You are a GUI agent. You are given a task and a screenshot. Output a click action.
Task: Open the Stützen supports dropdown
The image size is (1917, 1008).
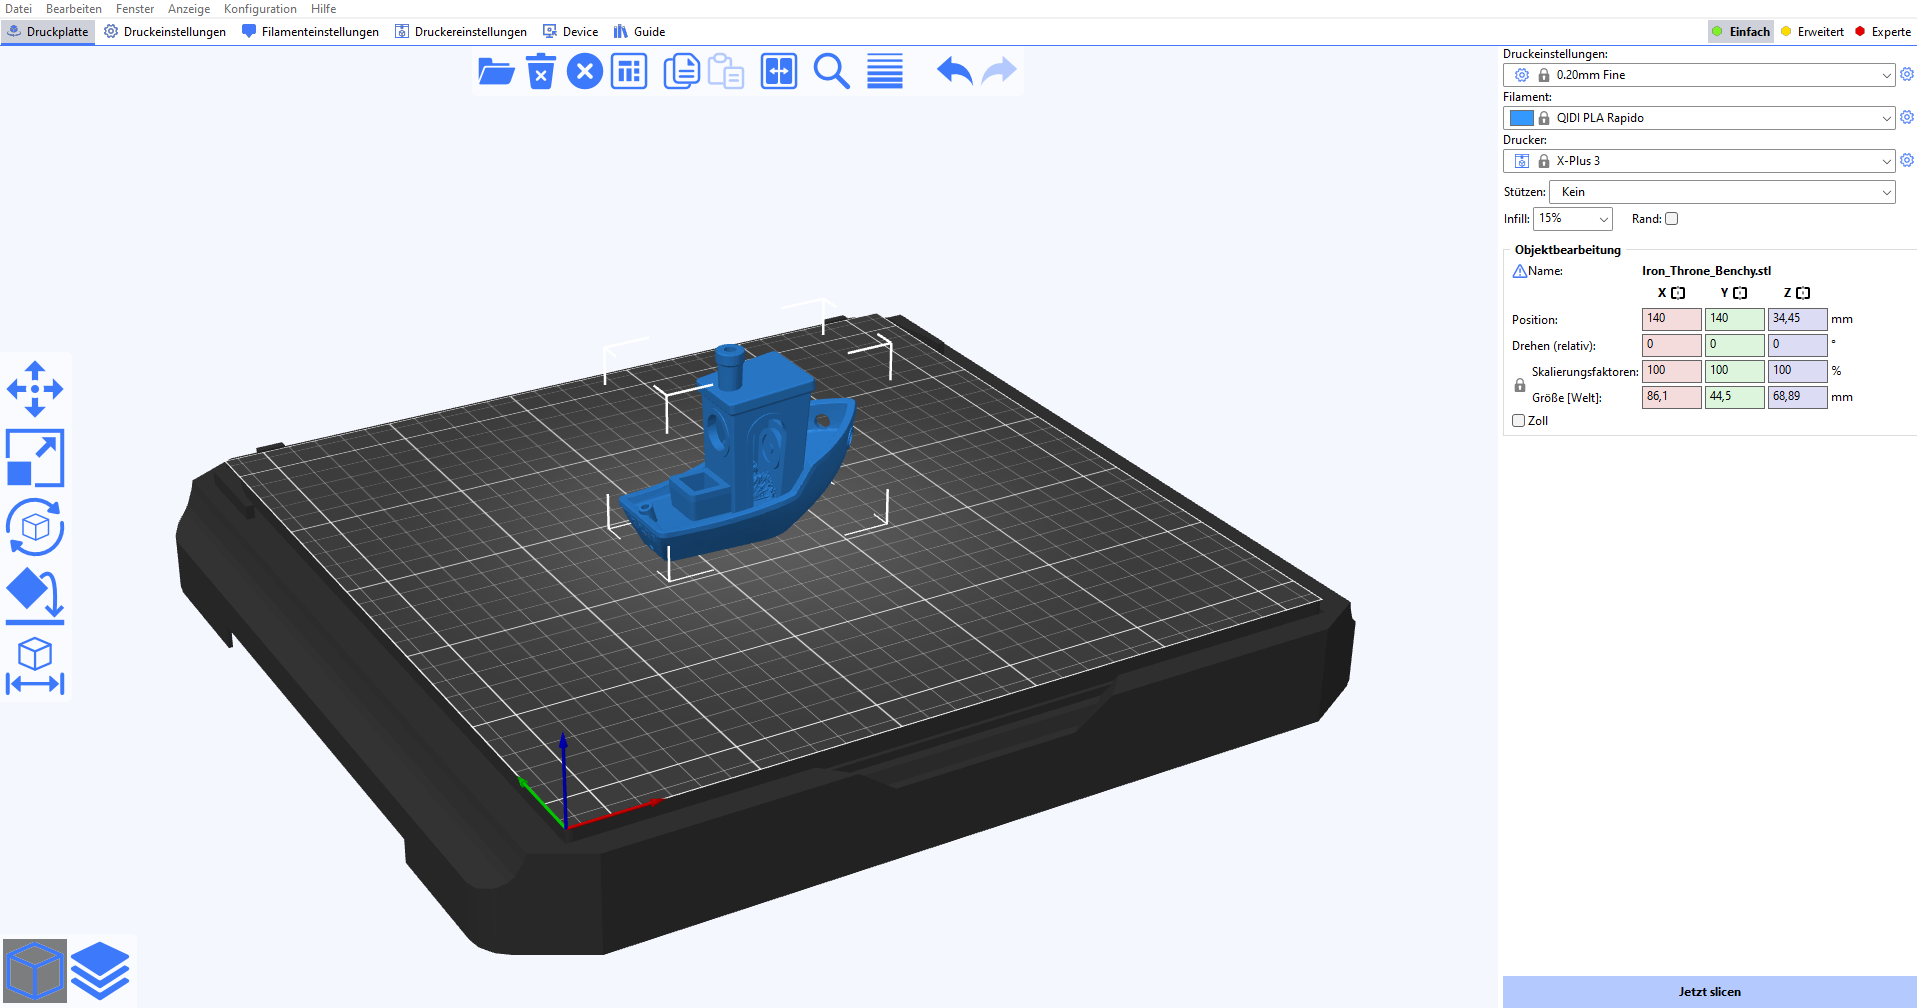[x=1722, y=192]
